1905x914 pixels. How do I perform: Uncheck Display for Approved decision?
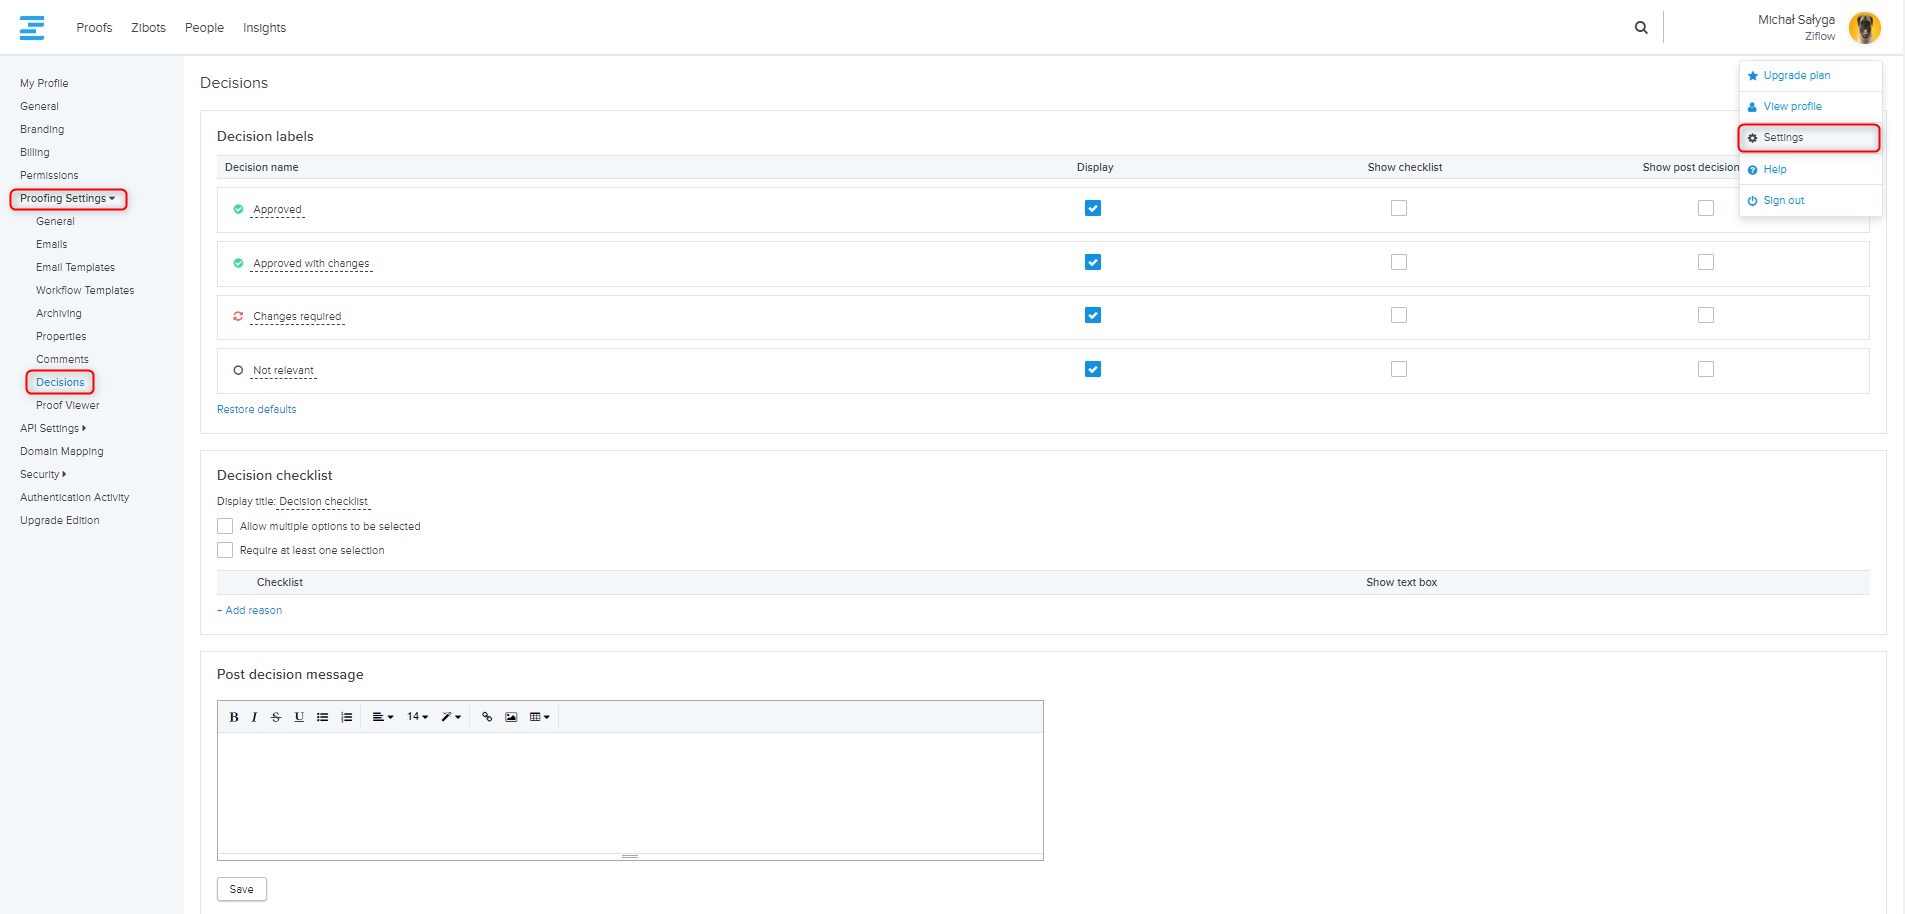coord(1093,208)
